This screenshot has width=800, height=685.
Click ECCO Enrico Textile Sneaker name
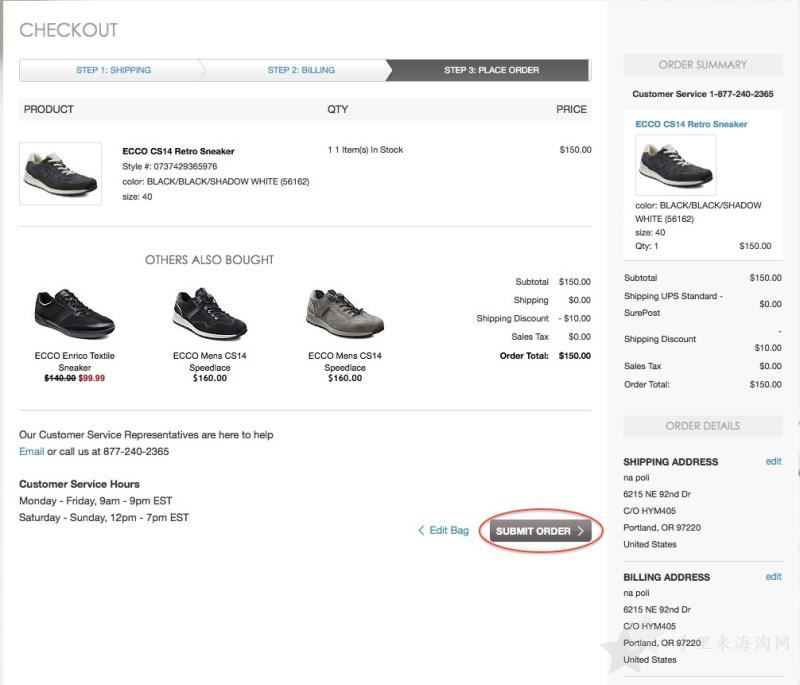coord(74,362)
